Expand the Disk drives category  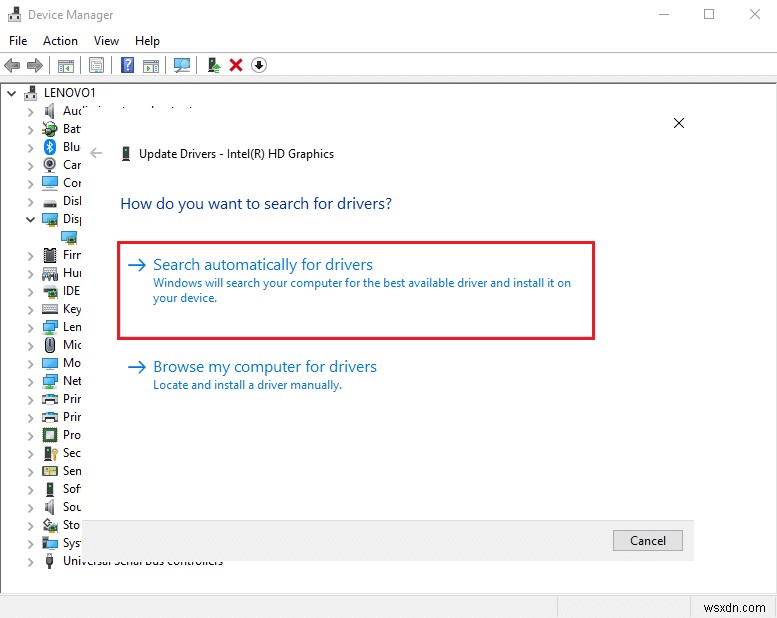31,202
